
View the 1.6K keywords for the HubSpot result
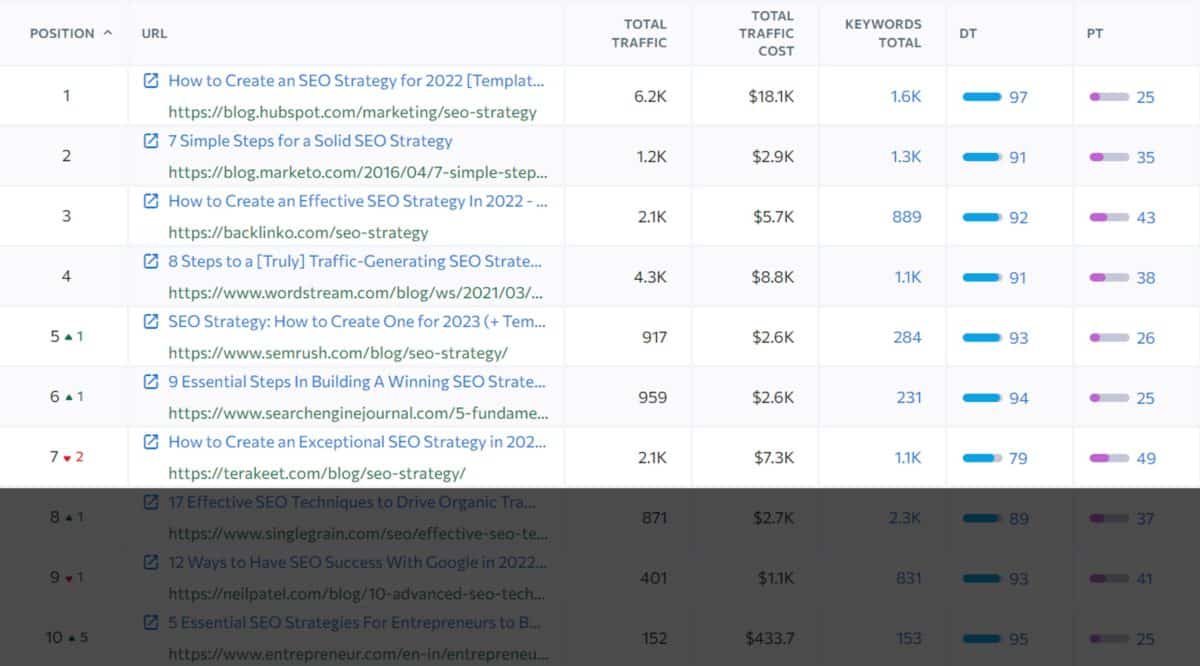(x=907, y=95)
